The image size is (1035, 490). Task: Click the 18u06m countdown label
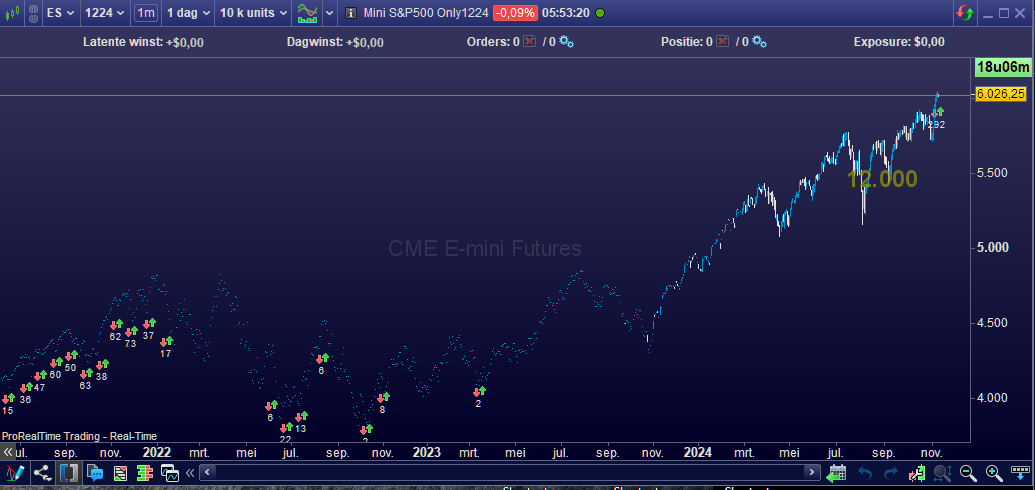click(x=1003, y=67)
